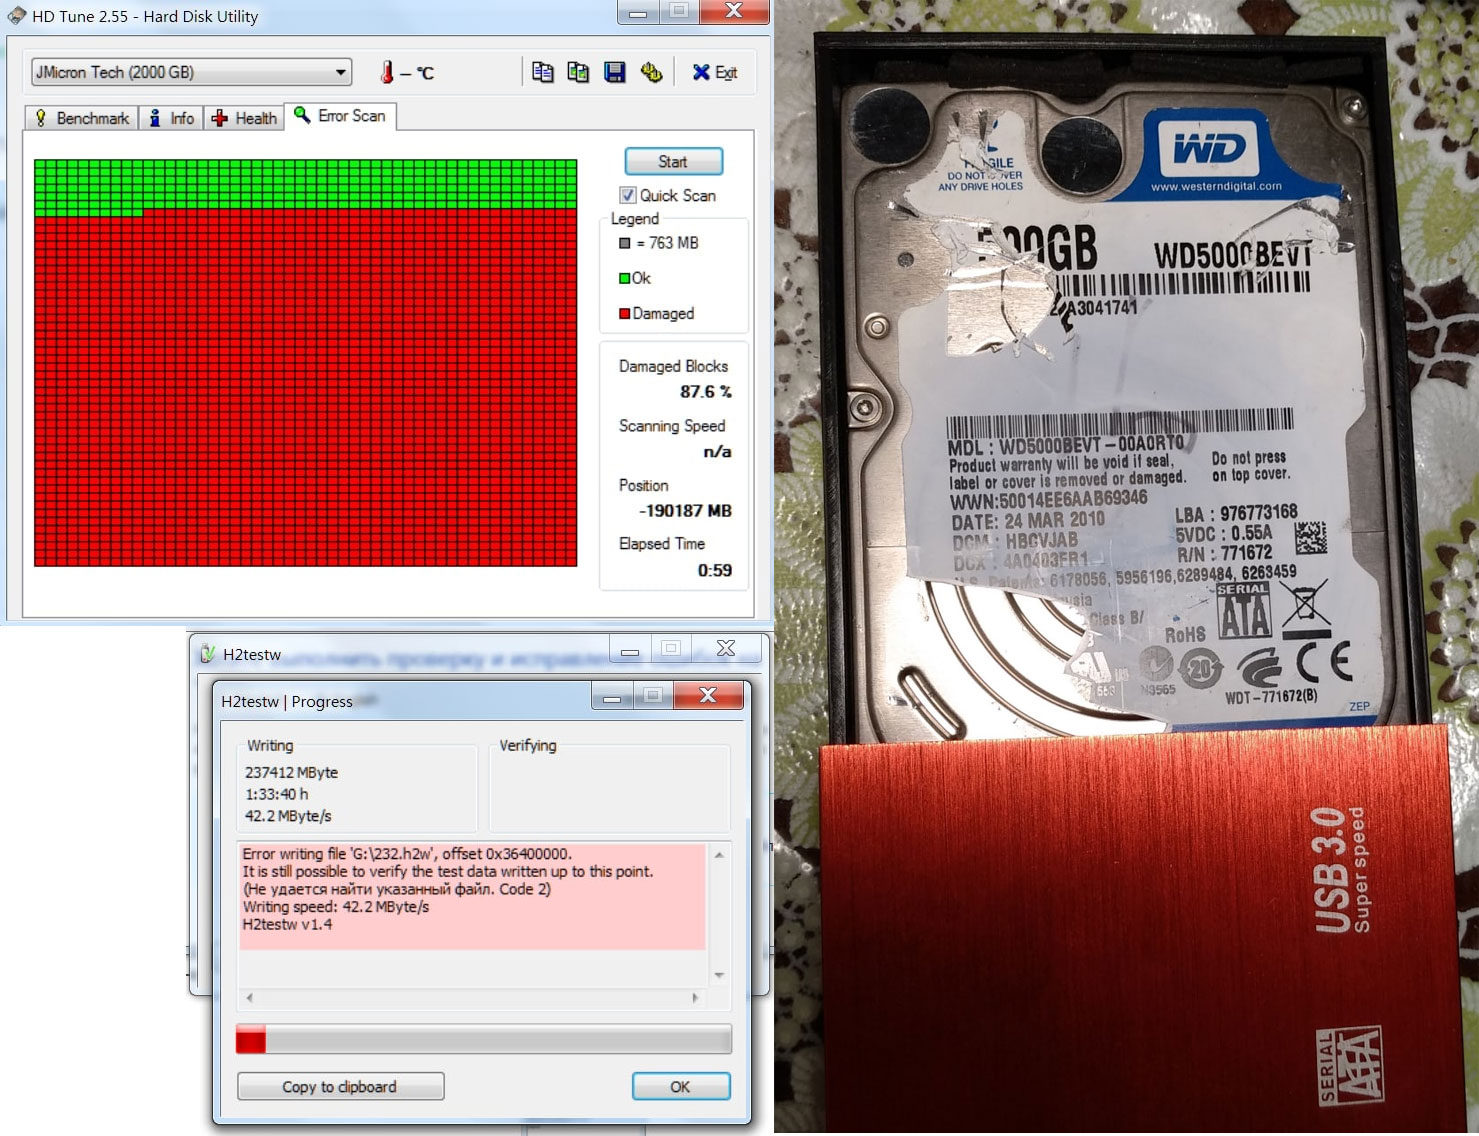1479x1136 pixels.
Task: Click the thermometer temperature indicator
Action: (x=387, y=72)
